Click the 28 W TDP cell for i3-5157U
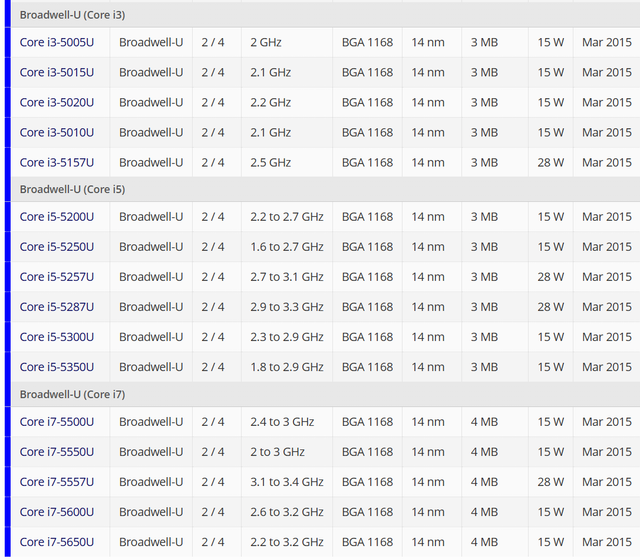Viewport: 640px width, 560px height. [551, 162]
